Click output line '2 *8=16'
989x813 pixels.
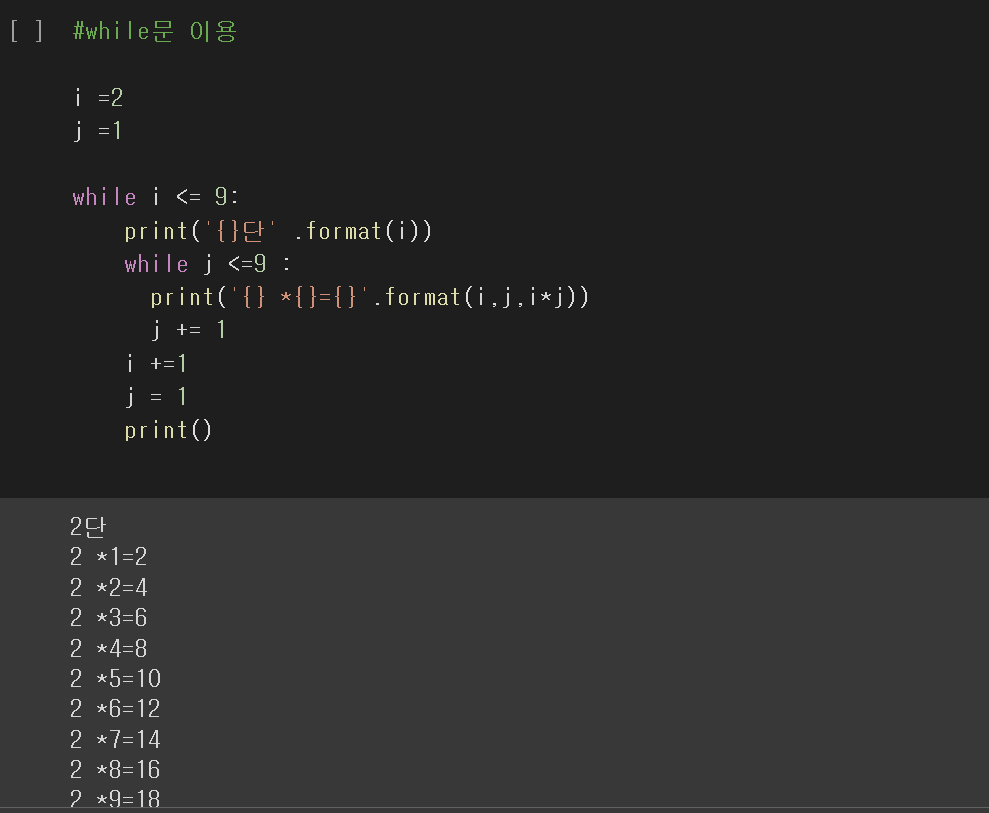115,769
